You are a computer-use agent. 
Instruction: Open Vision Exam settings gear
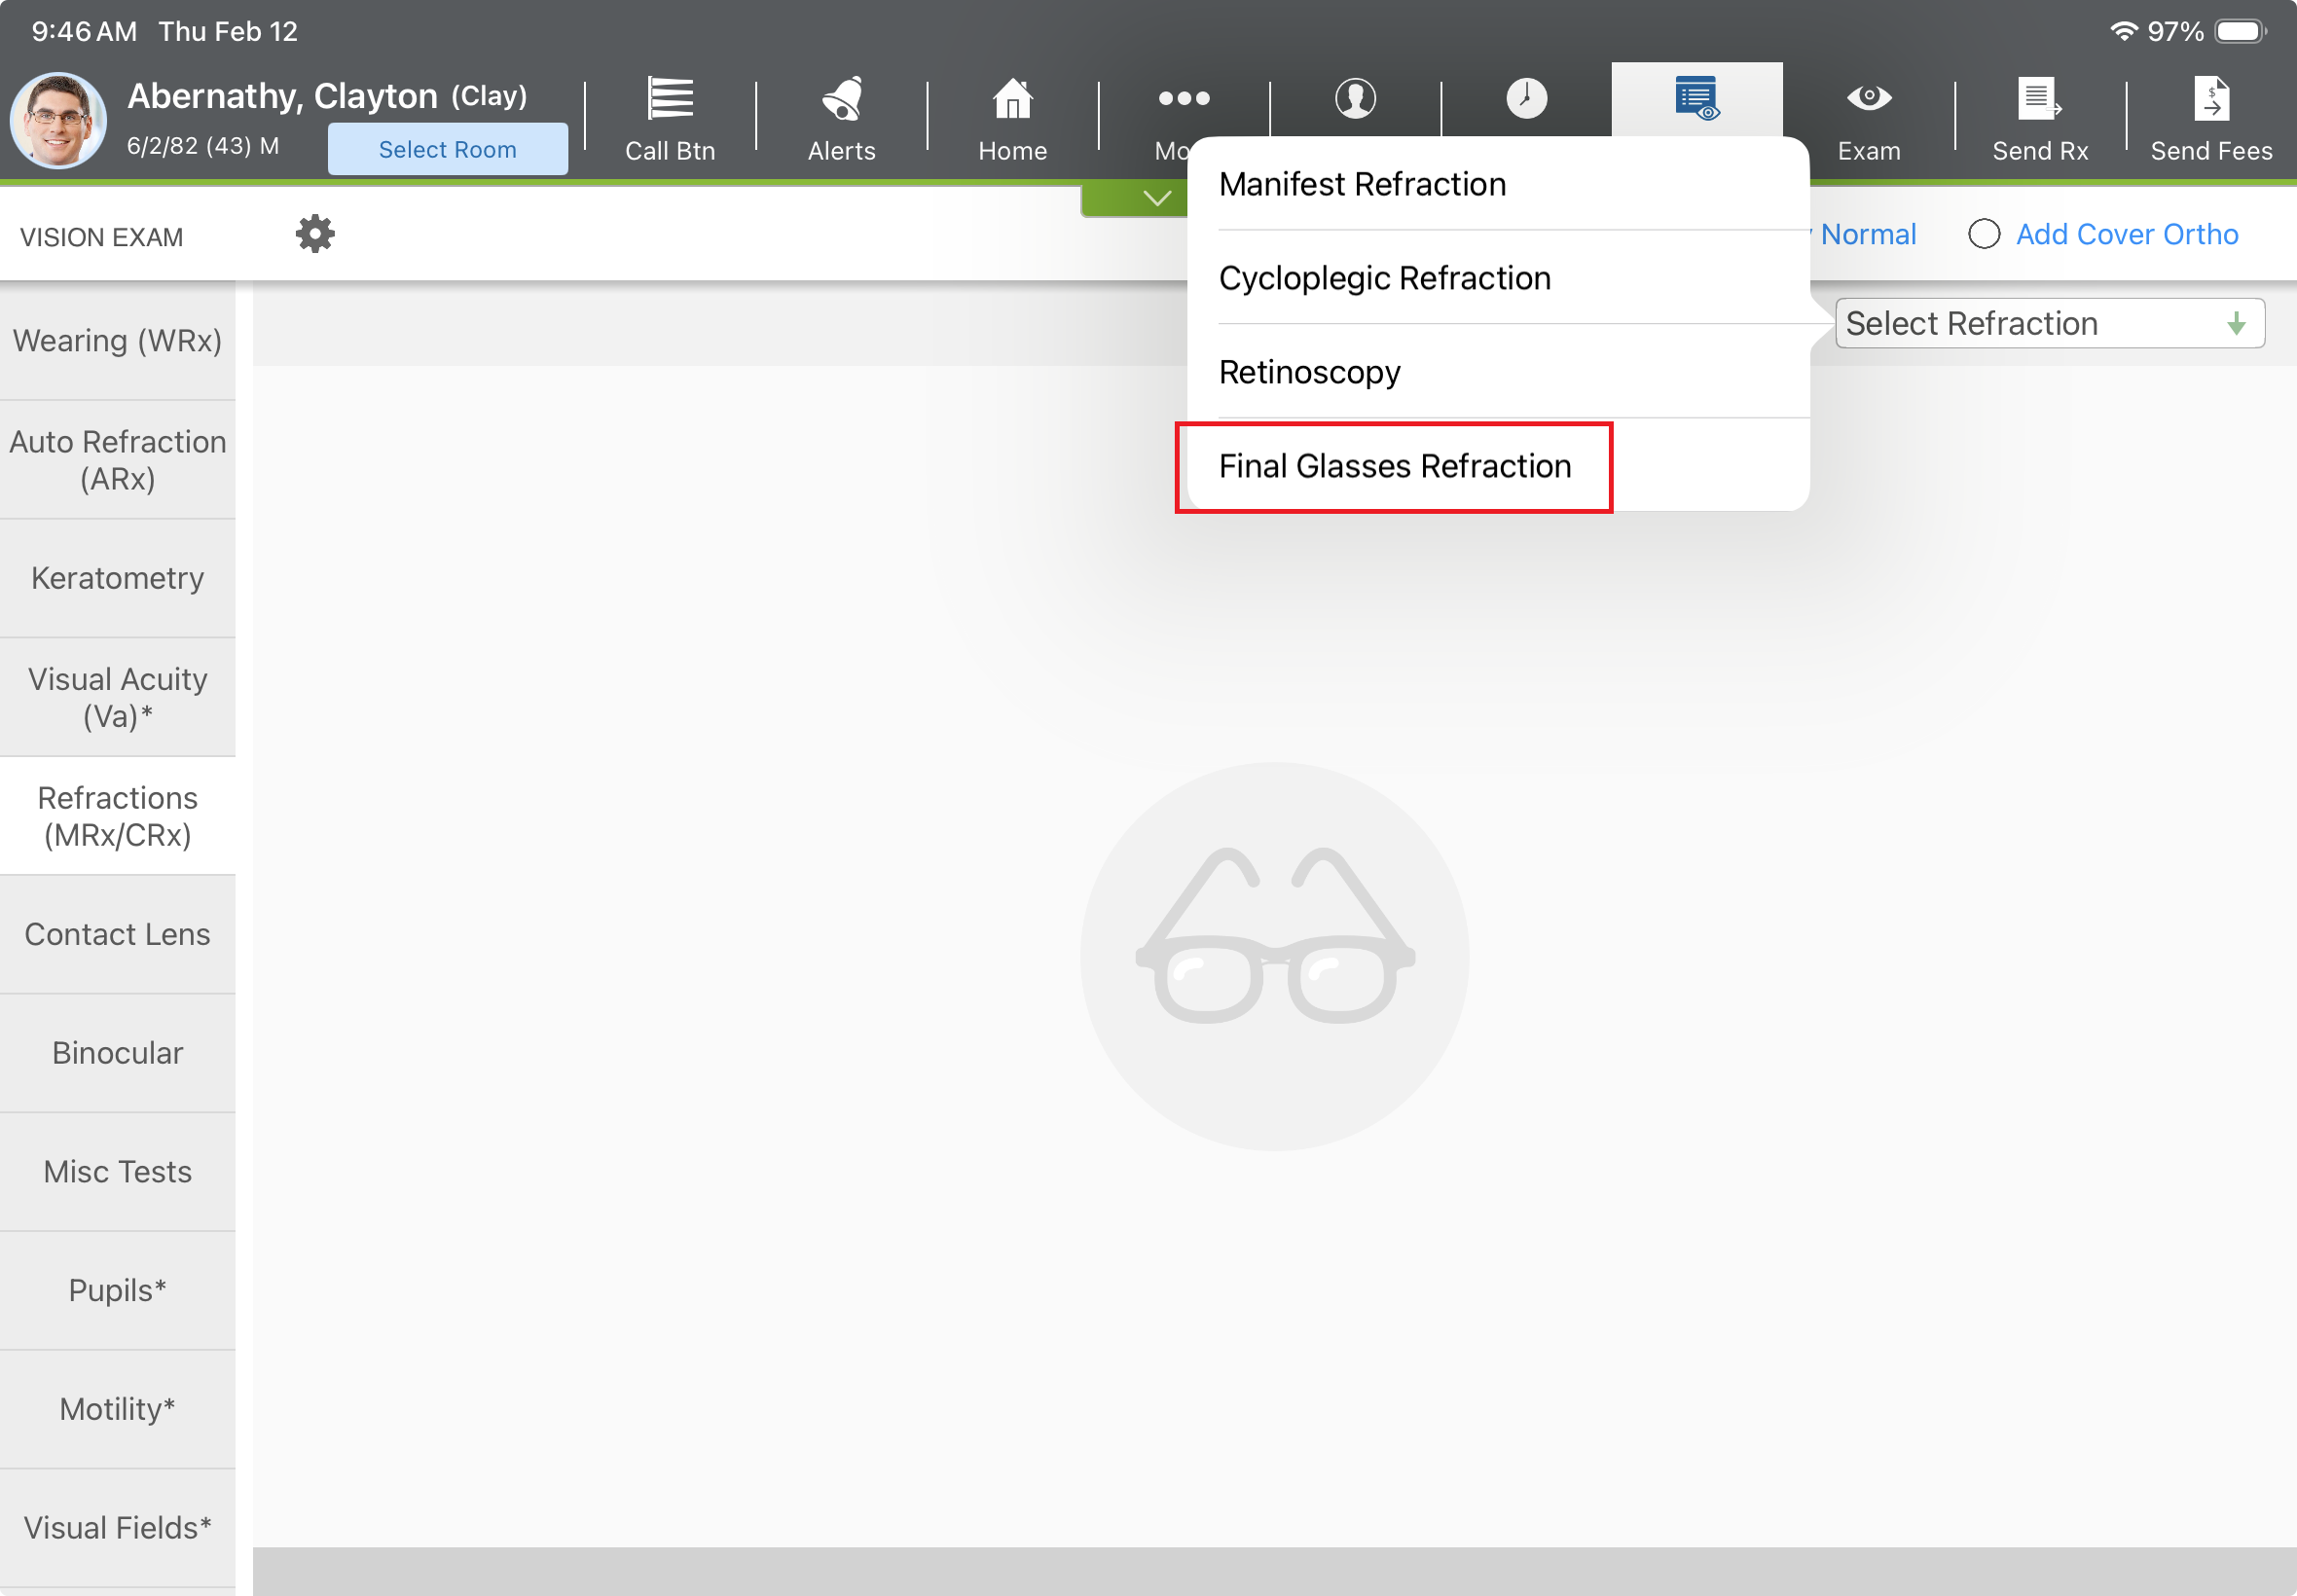click(315, 234)
